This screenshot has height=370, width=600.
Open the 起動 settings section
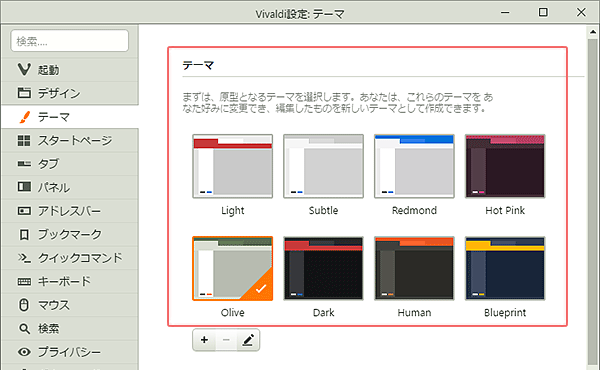coord(70,70)
